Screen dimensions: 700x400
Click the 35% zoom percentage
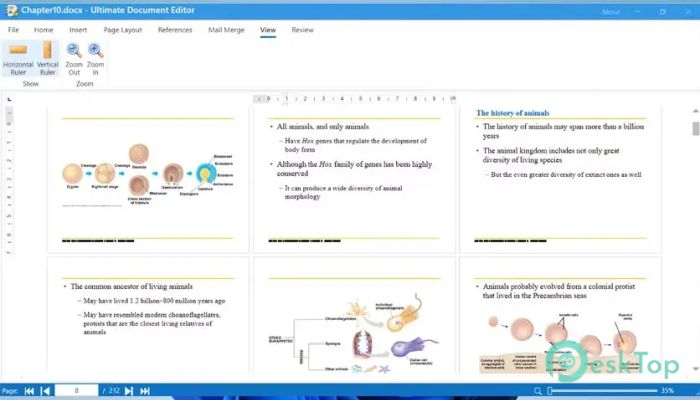pyautogui.click(x=668, y=391)
